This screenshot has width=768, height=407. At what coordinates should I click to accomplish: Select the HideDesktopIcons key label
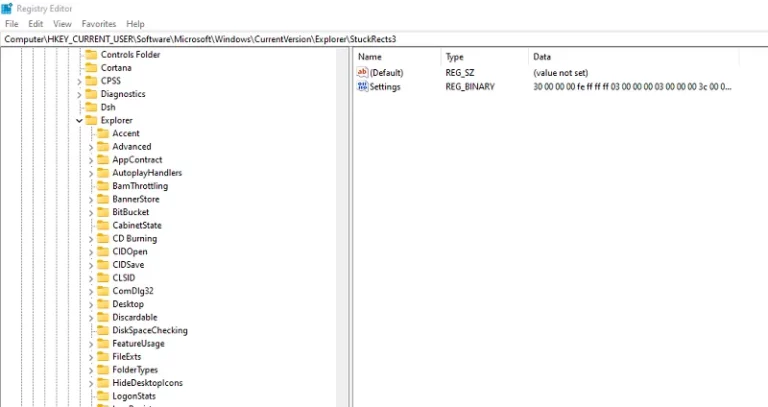coord(147,383)
